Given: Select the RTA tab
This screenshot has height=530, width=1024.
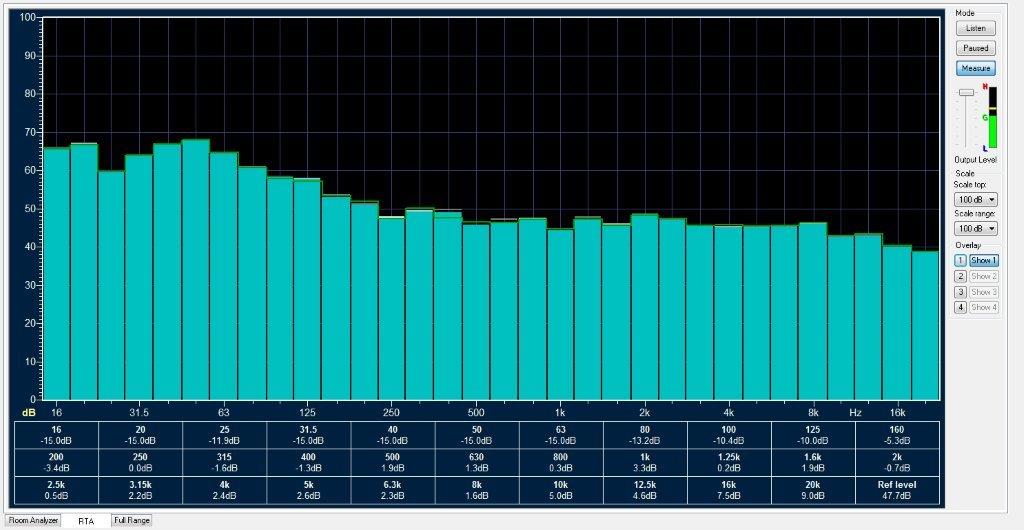Looking at the screenshot, I should [86, 520].
